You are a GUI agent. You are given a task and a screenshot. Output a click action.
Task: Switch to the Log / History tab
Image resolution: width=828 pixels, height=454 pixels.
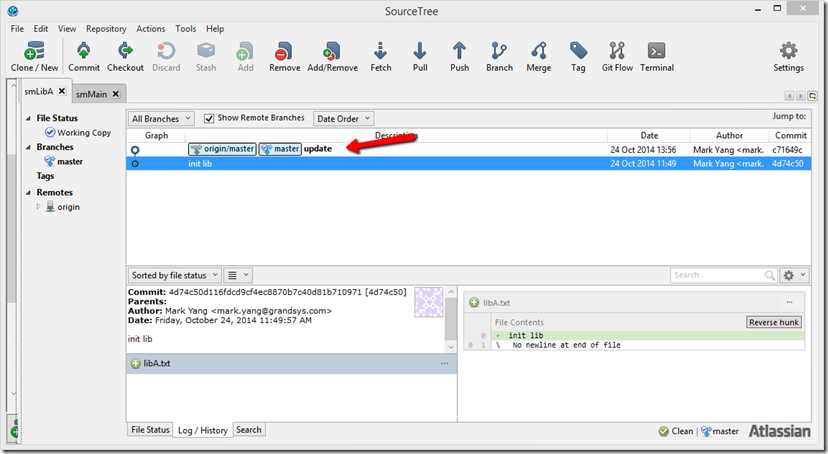click(203, 430)
